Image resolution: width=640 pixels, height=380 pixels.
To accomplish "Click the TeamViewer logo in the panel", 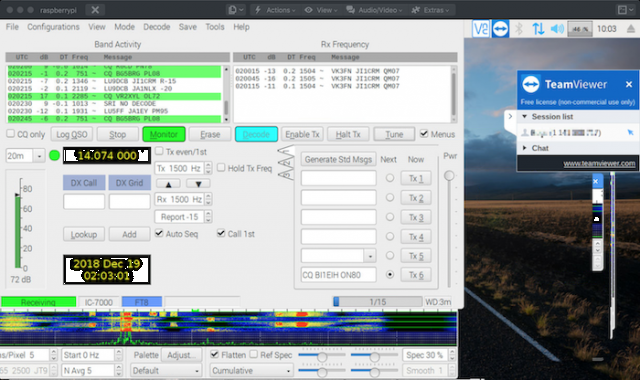I will click(x=531, y=84).
